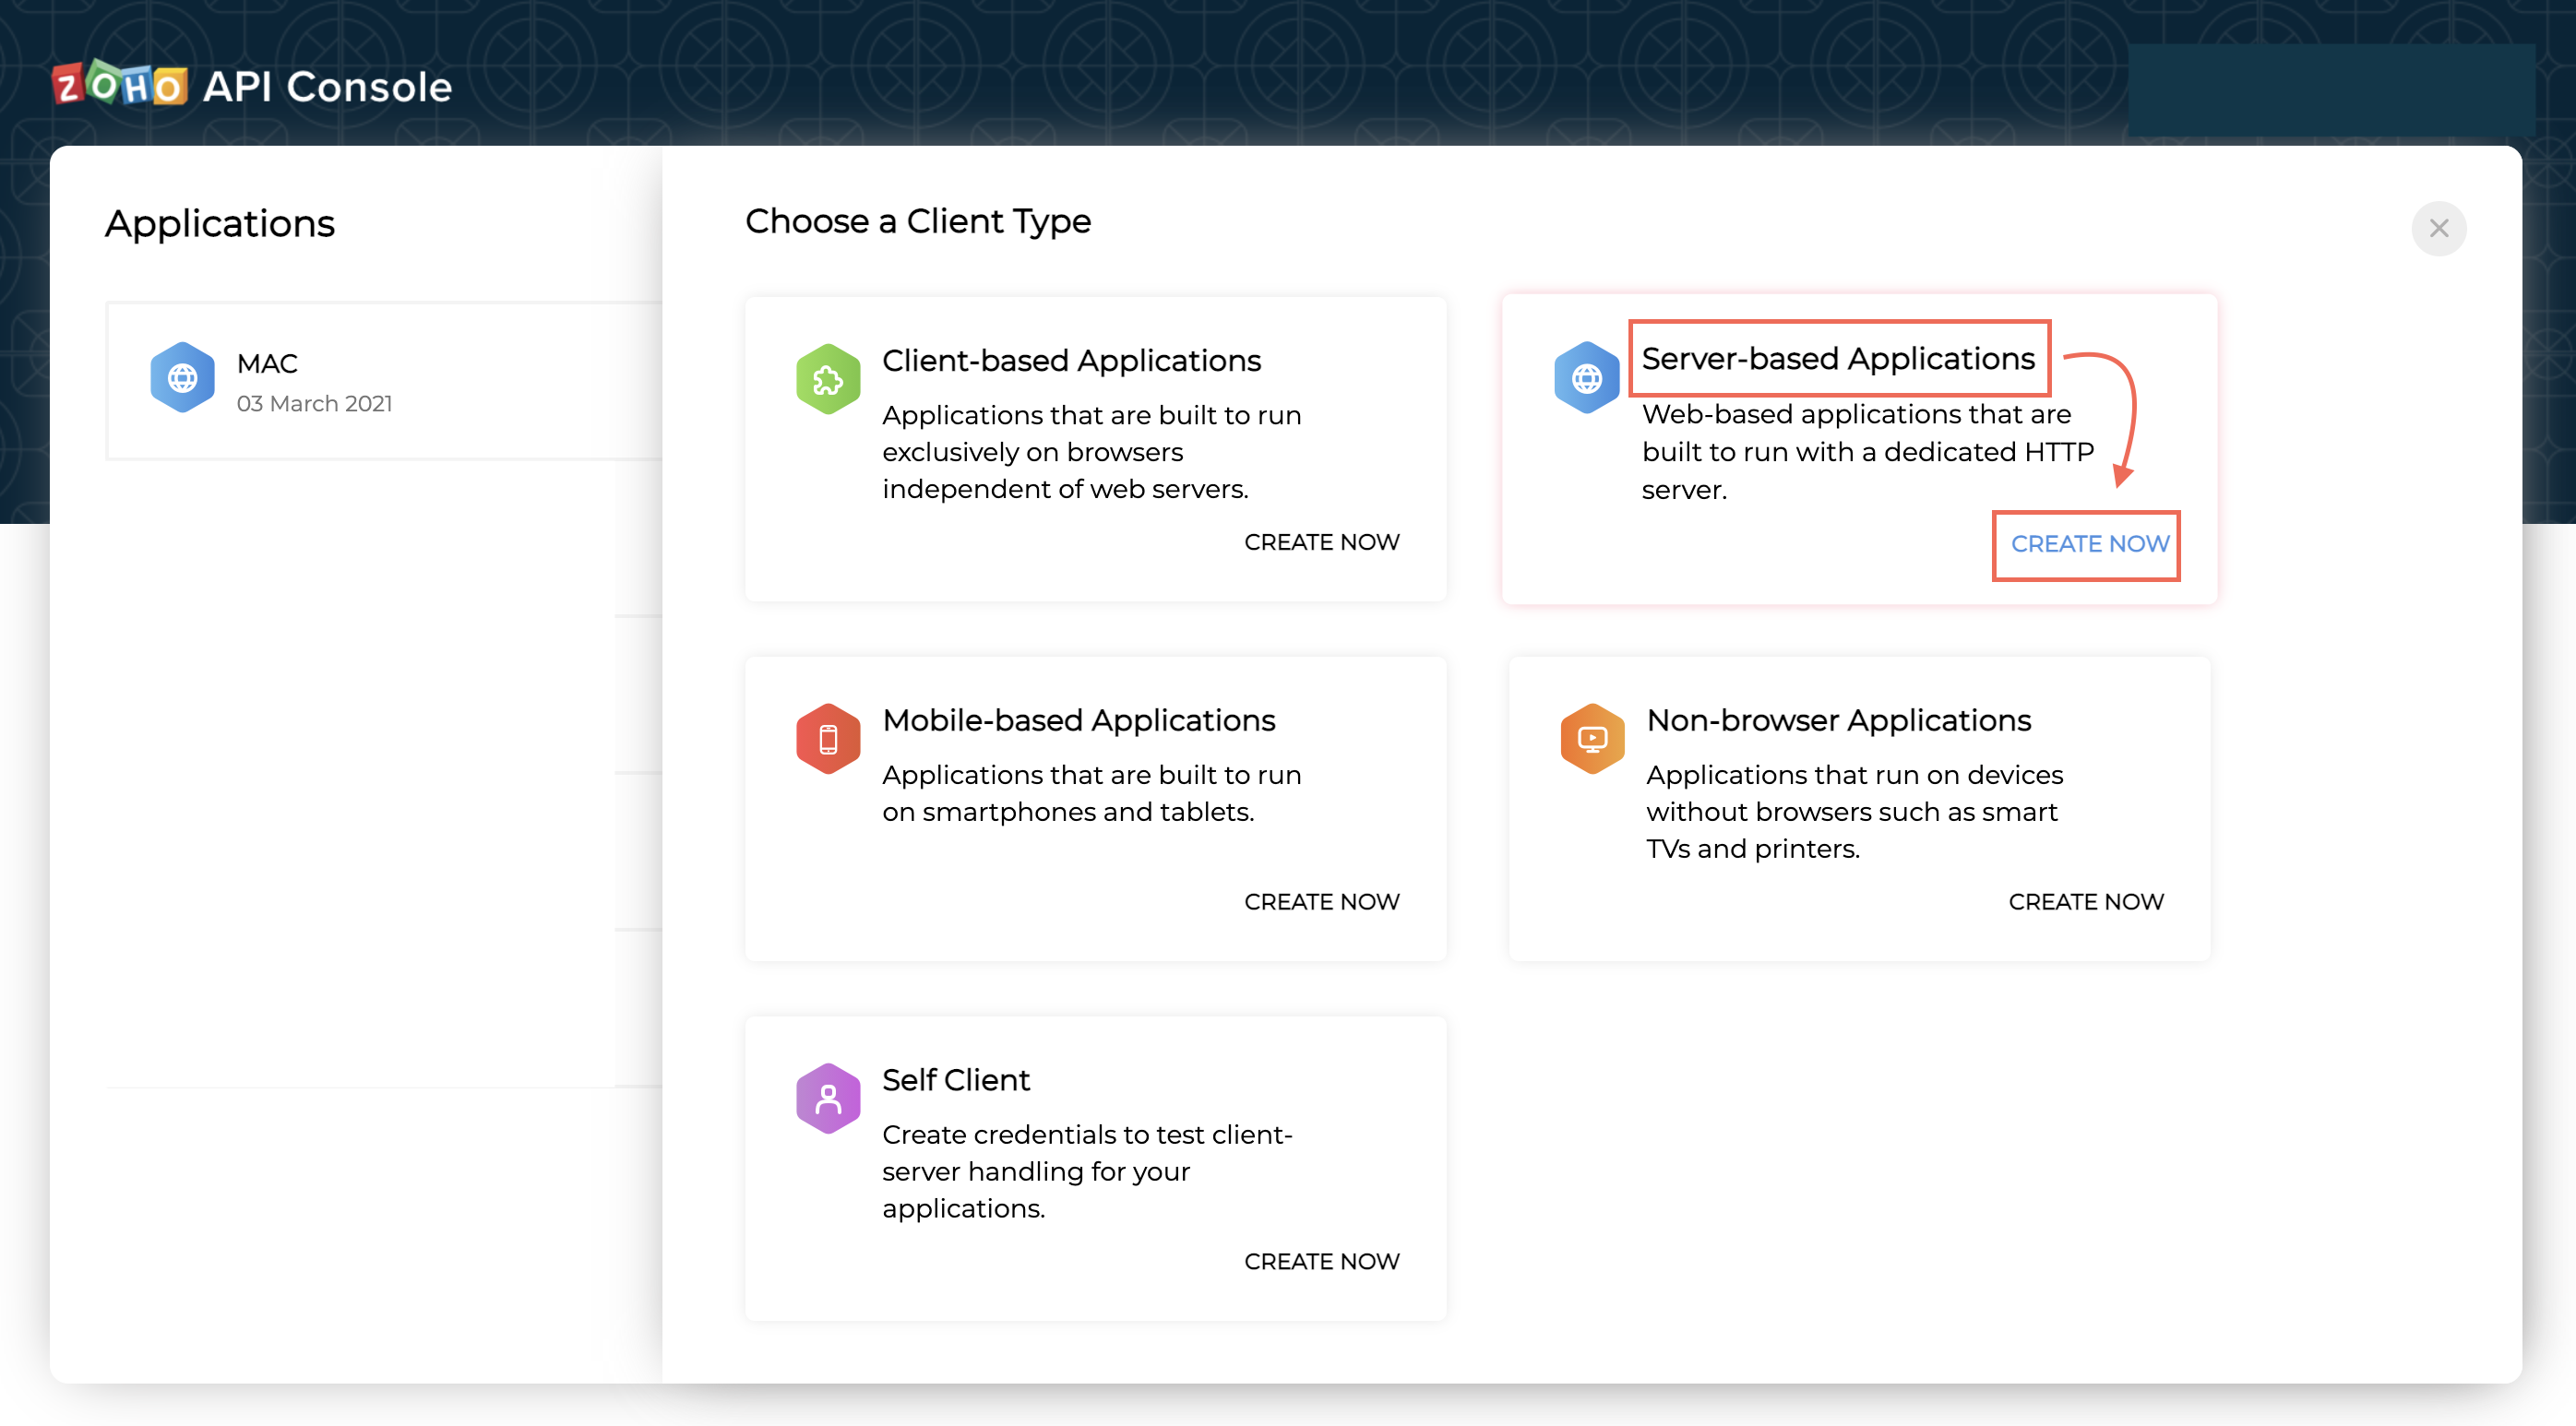Click the red Mobile-based Applications phone icon
This screenshot has width=2576, height=1426.
[827, 739]
